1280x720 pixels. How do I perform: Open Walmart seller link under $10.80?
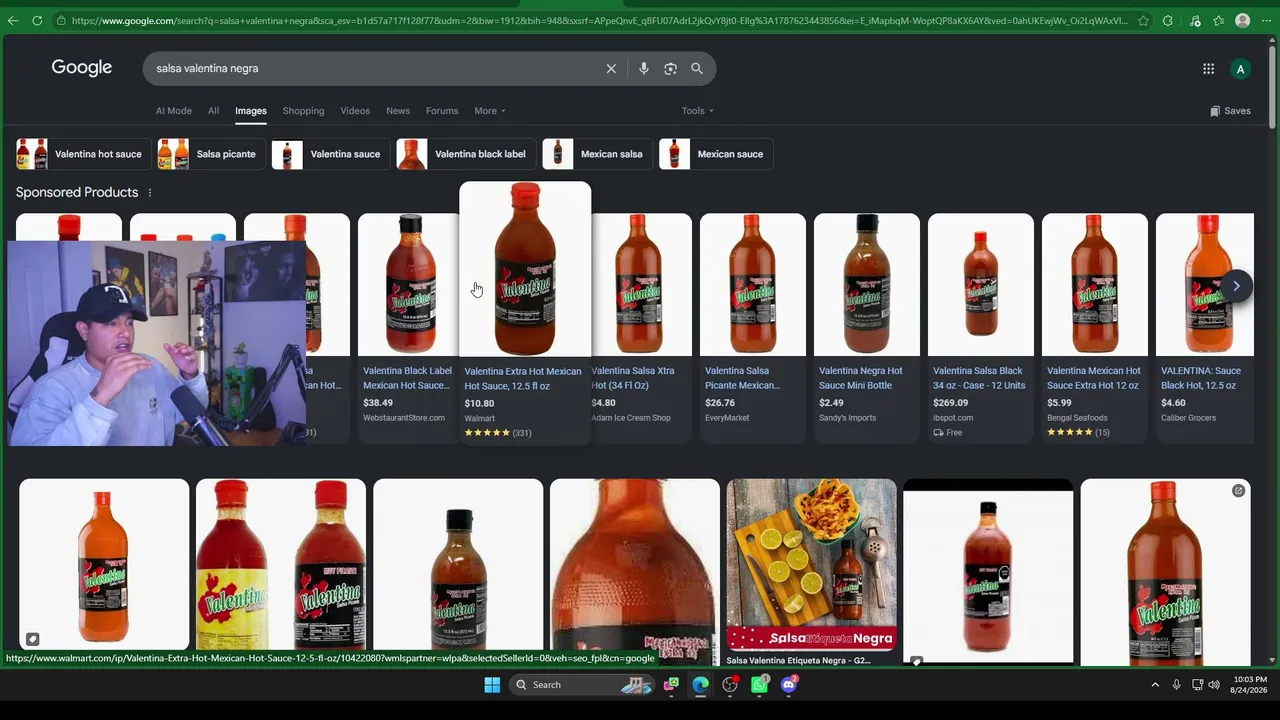(480, 419)
